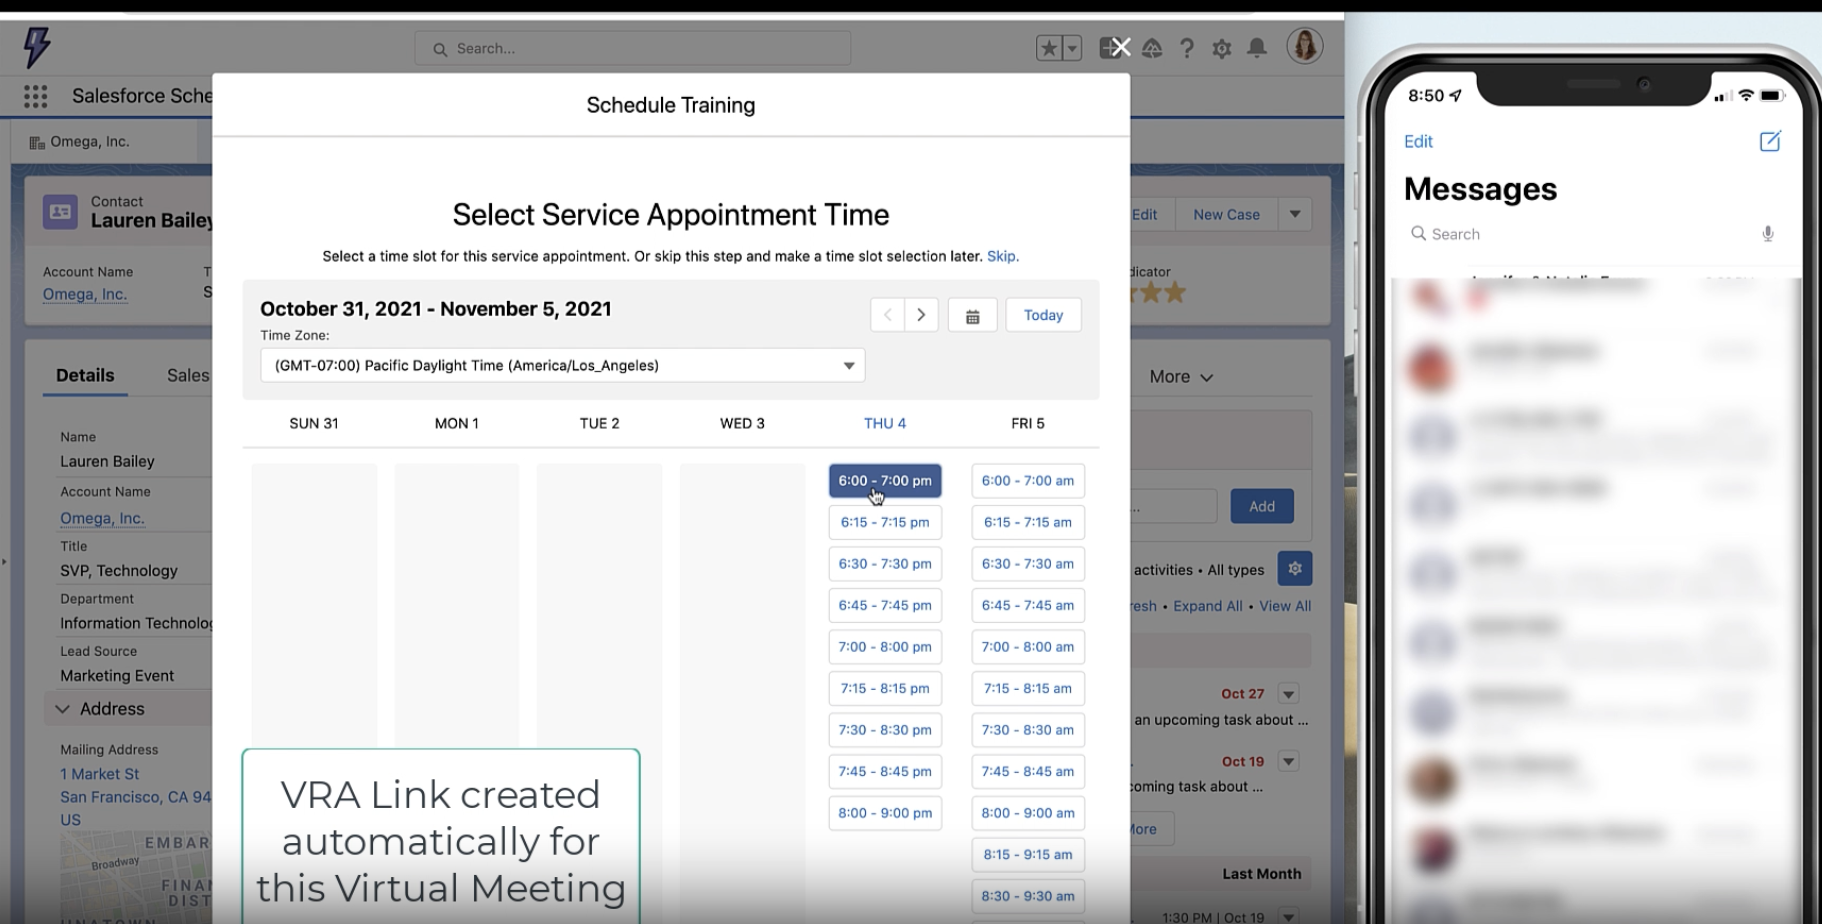The height and width of the screenshot is (924, 1822).
Task: Go to next week with right arrow
Action: (x=921, y=315)
